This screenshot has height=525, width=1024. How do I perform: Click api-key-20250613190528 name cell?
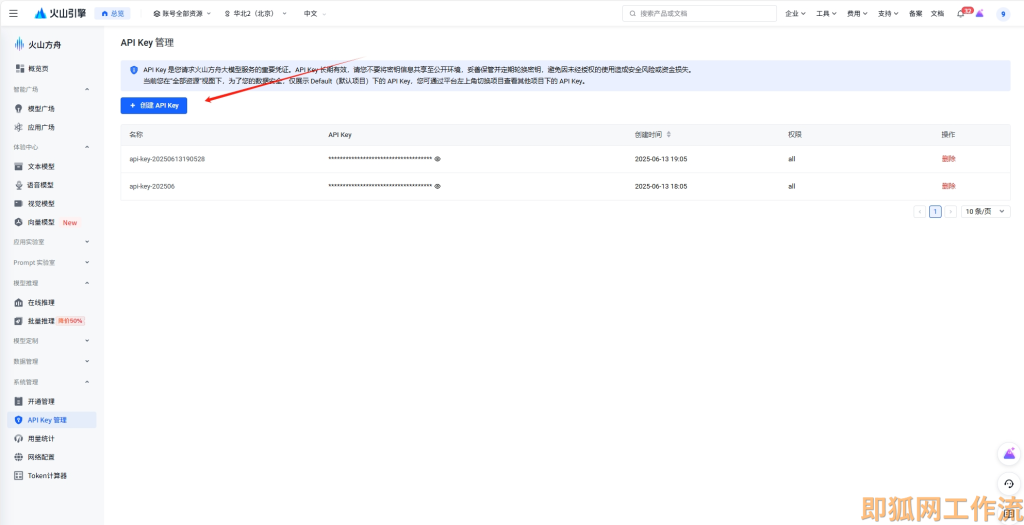pos(167,159)
